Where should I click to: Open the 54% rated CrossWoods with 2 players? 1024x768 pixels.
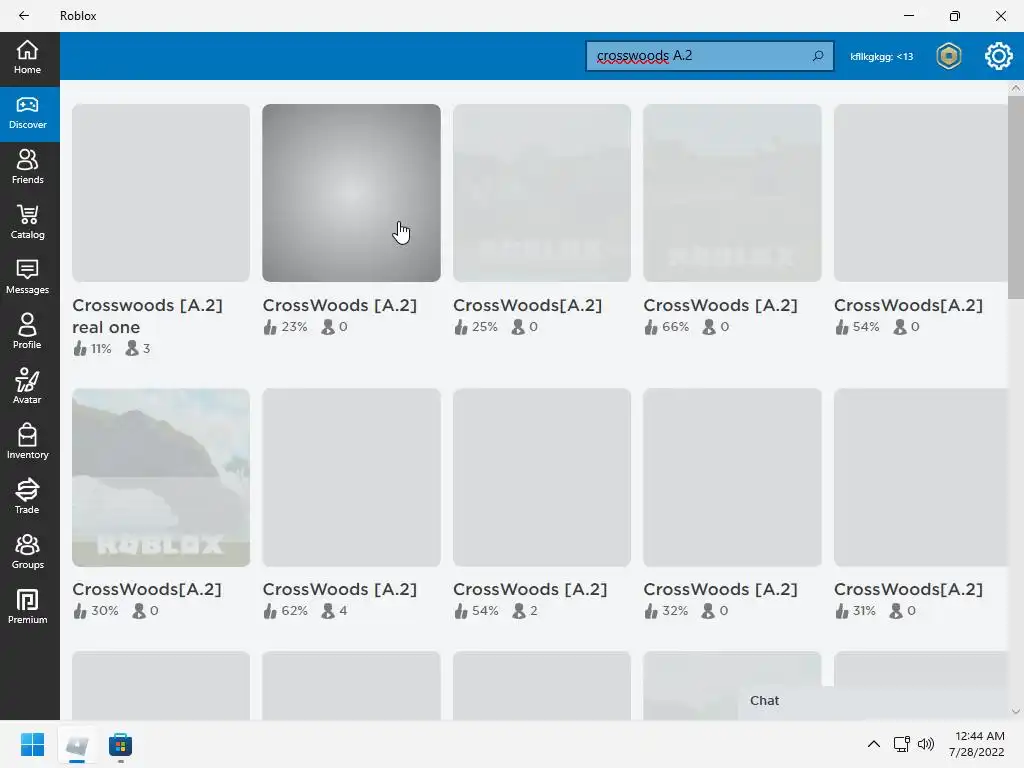pos(542,477)
